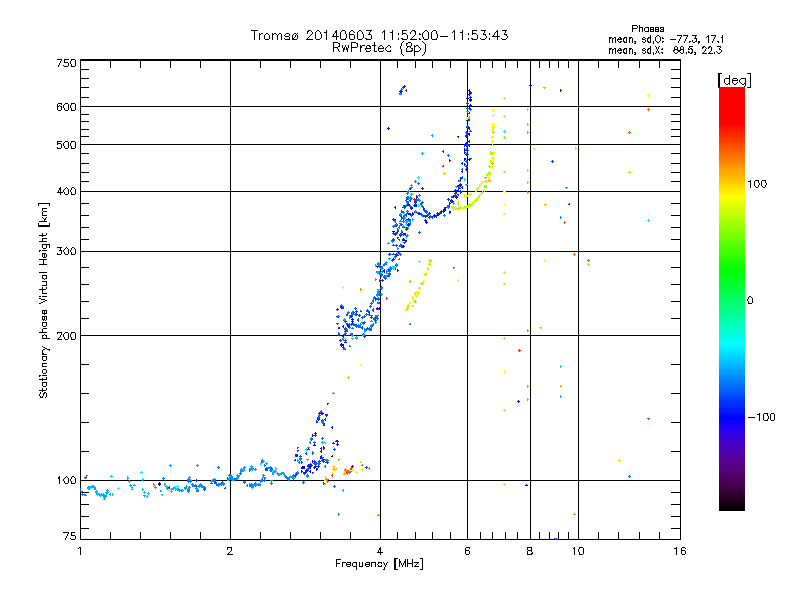The image size is (800, 600).
Task: Click y-axis tick label '200'
Action: click(66, 336)
